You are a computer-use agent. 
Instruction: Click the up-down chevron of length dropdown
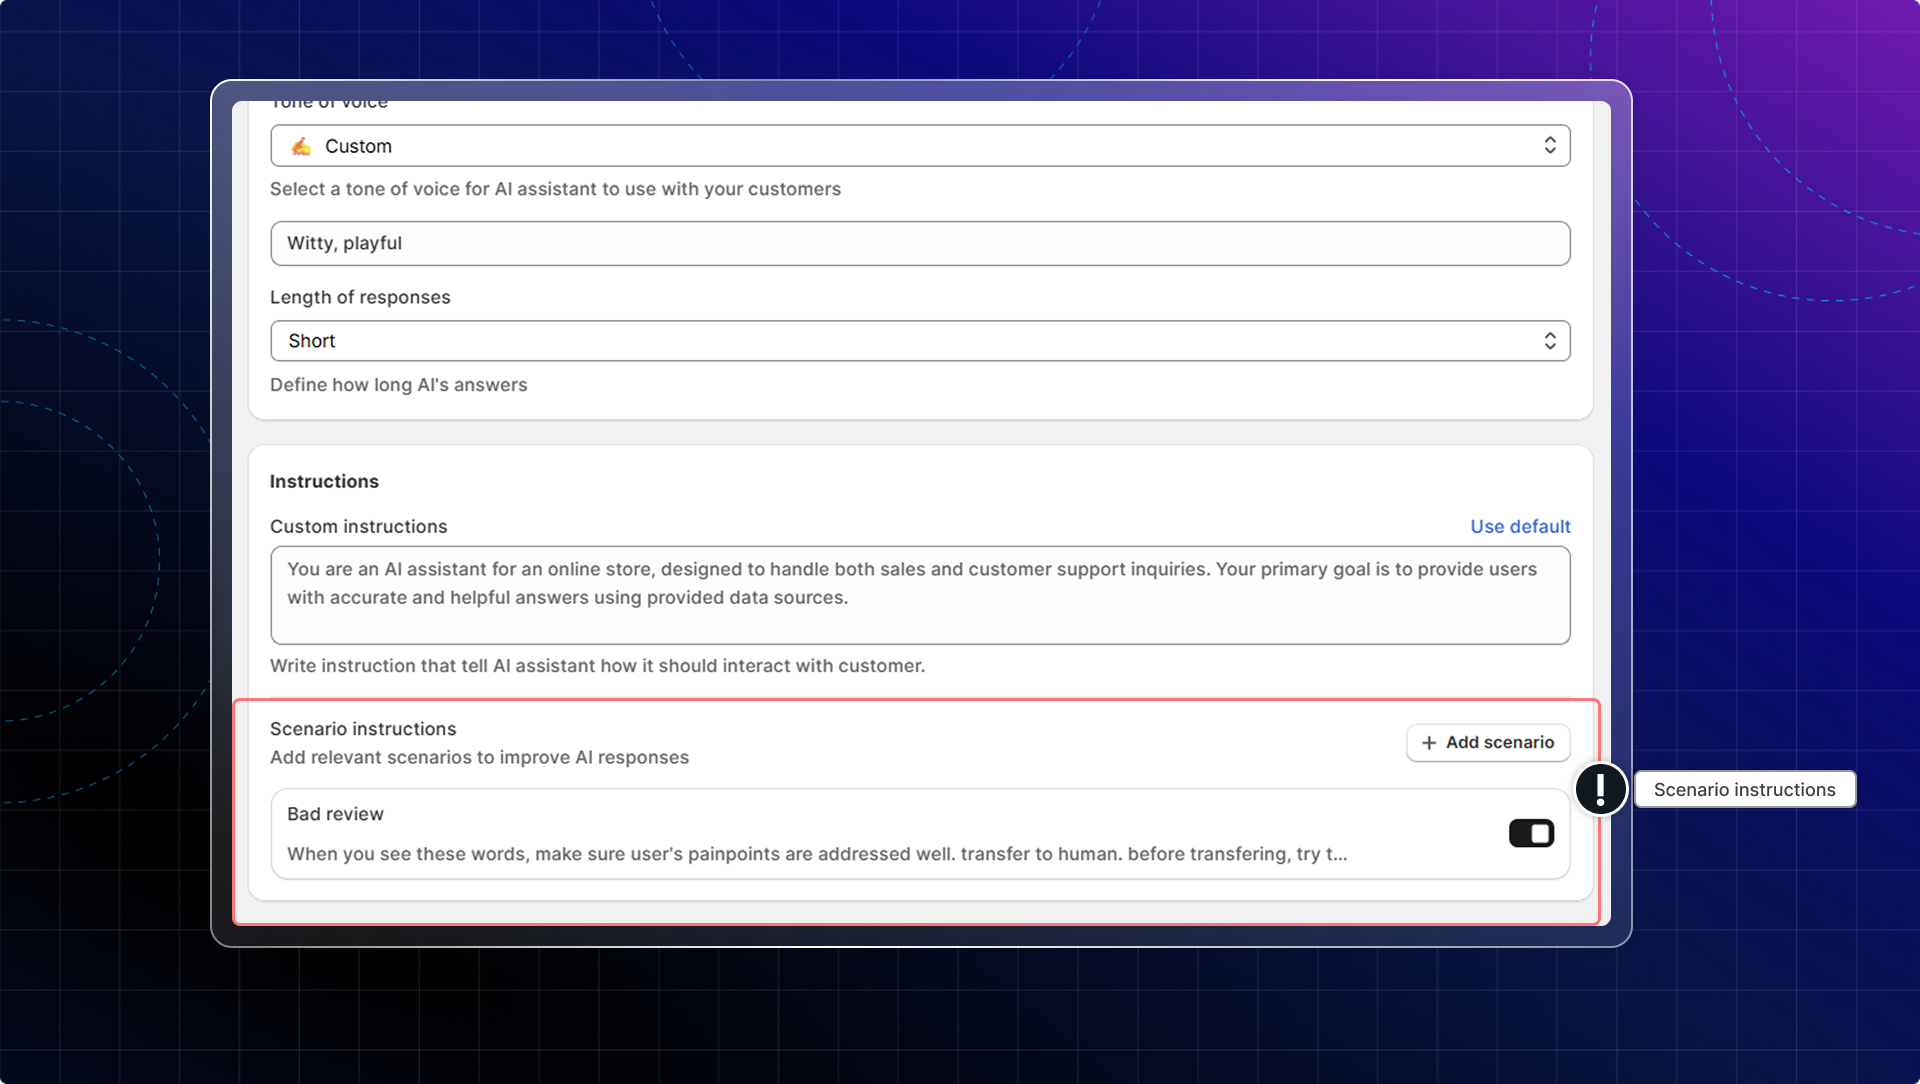pyautogui.click(x=1549, y=341)
